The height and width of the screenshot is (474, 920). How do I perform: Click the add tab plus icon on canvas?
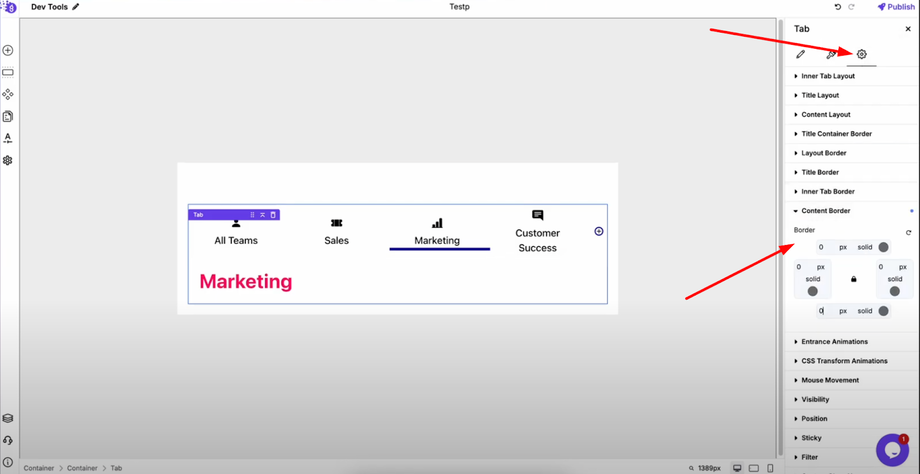pyautogui.click(x=598, y=231)
